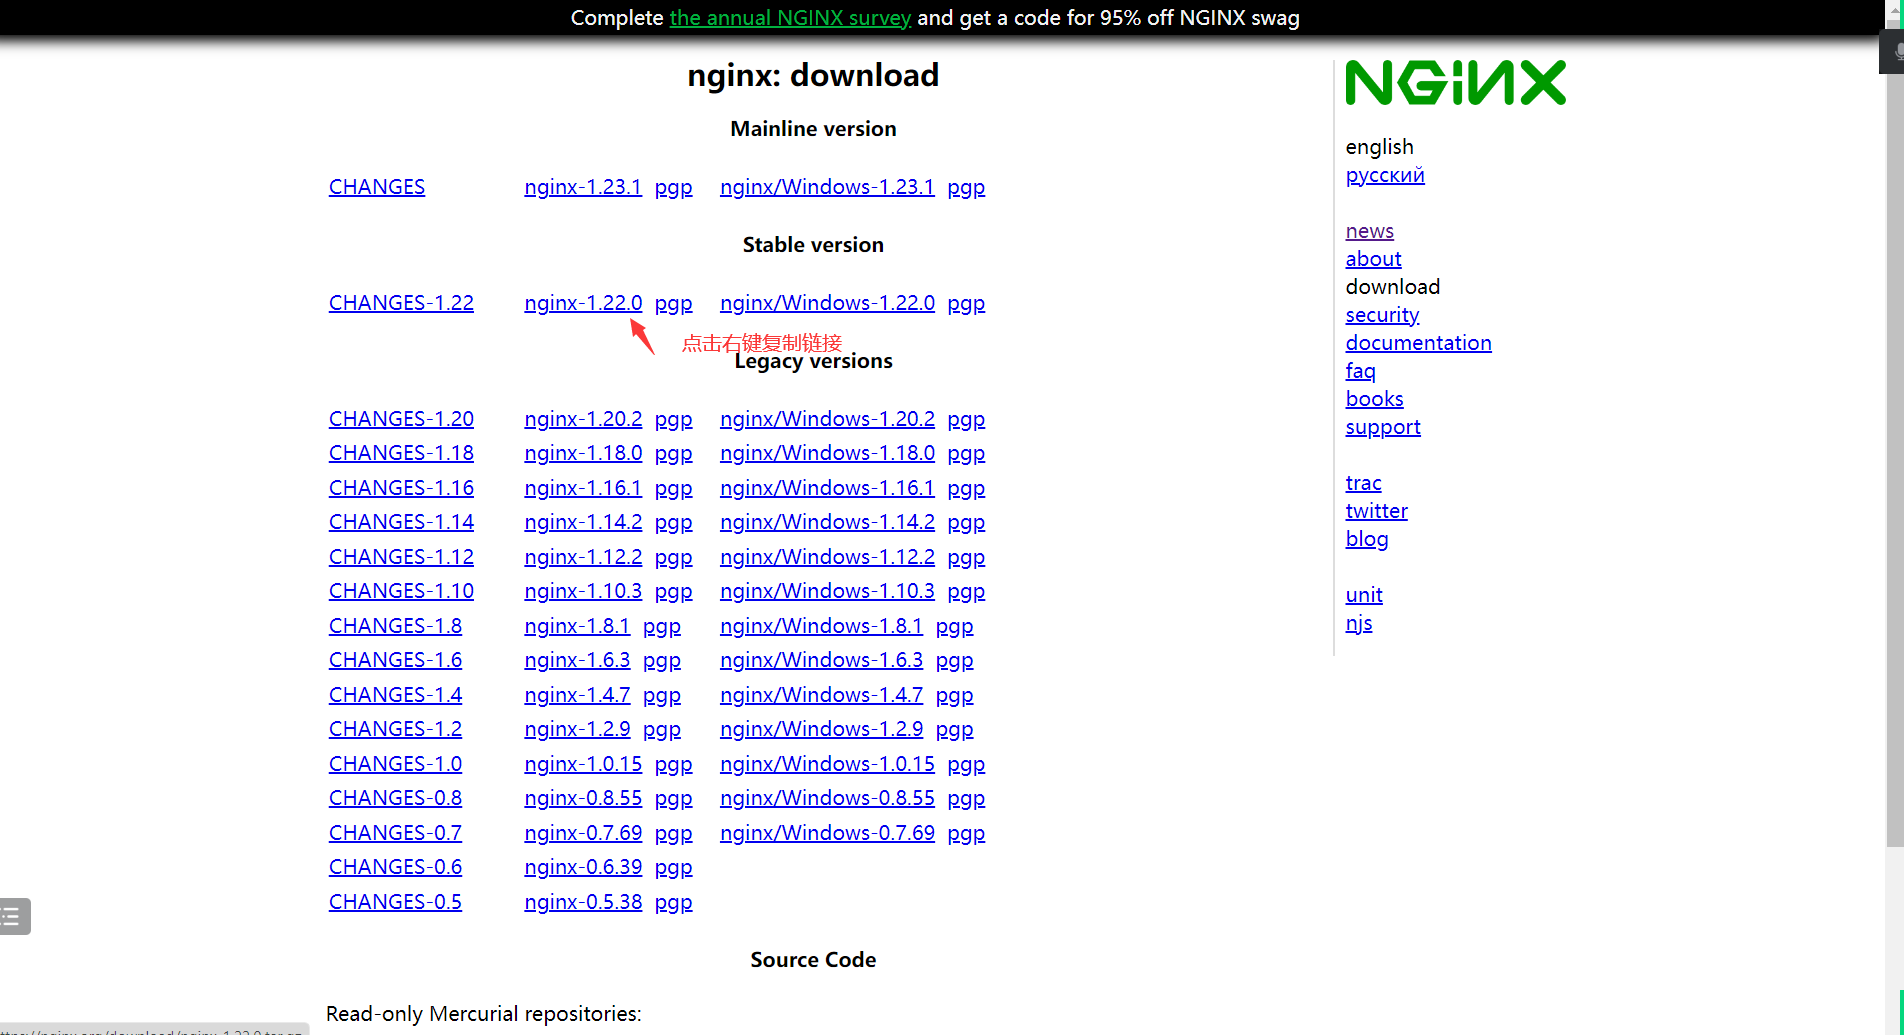Viewport: 1904px width, 1035px height.
Task: Open the CHANGES-1.16 link
Action: point(401,488)
